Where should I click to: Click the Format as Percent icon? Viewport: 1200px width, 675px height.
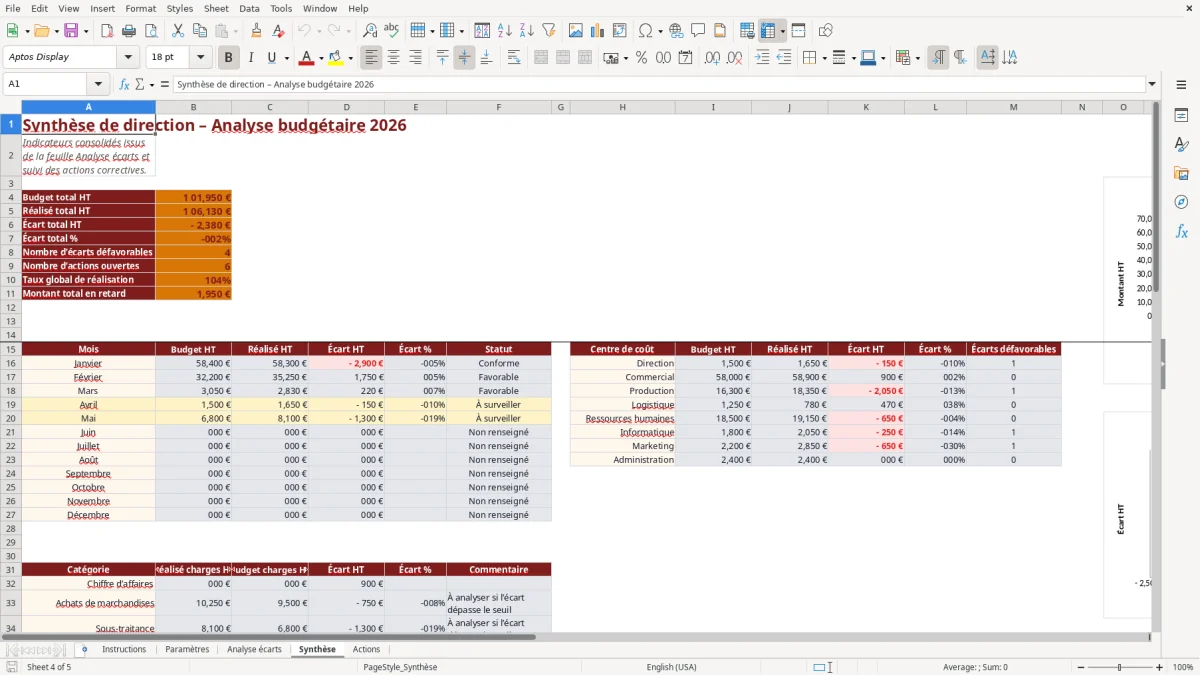click(x=642, y=58)
